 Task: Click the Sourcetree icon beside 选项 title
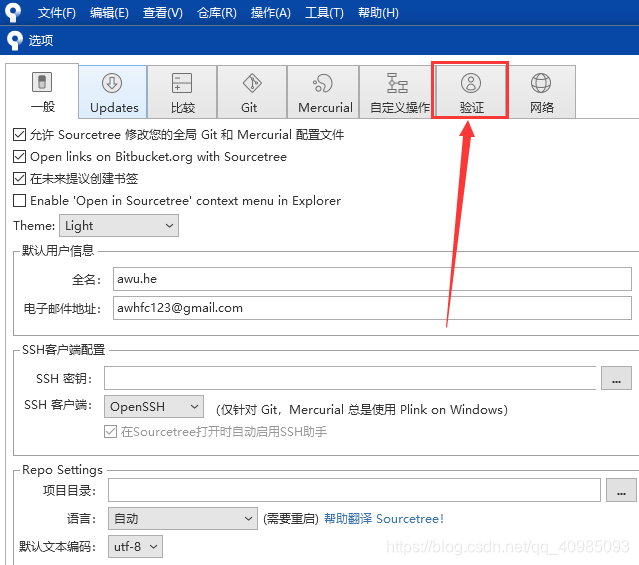15,40
